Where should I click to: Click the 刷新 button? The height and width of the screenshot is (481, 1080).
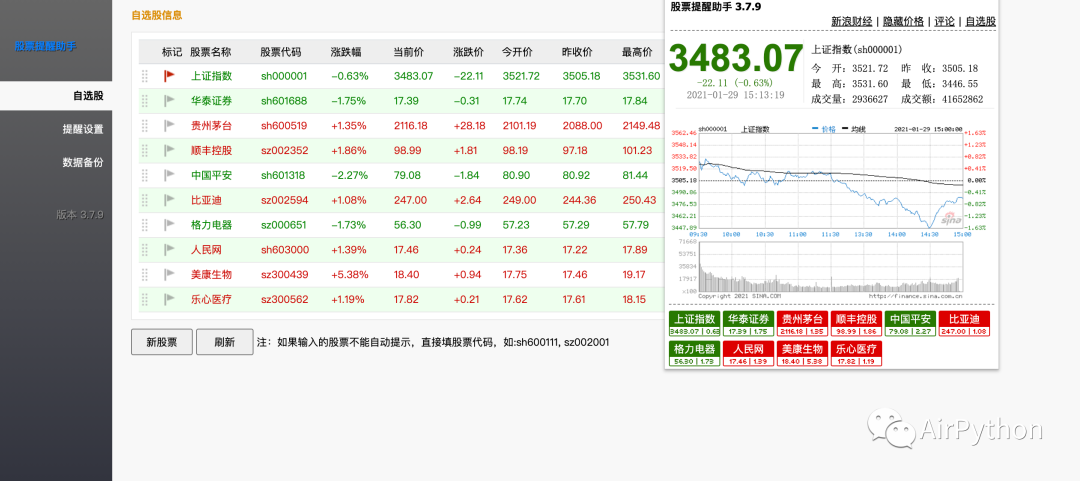[225, 342]
